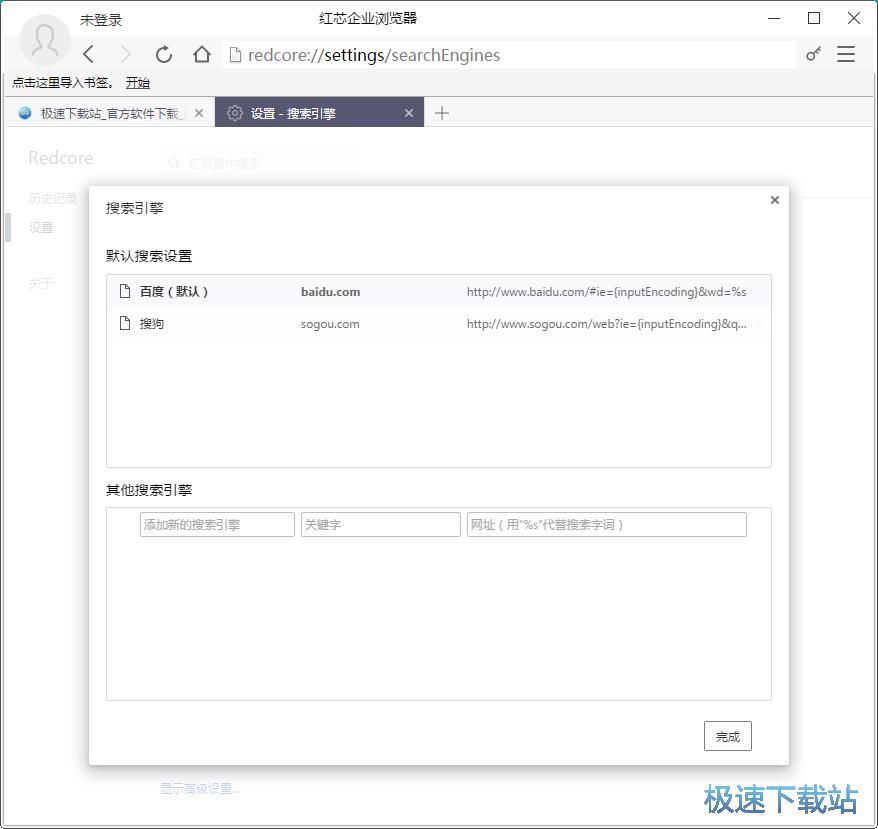The height and width of the screenshot is (829, 878).
Task: Close the 设置 - 搜索引擎 tab
Action: click(x=409, y=113)
